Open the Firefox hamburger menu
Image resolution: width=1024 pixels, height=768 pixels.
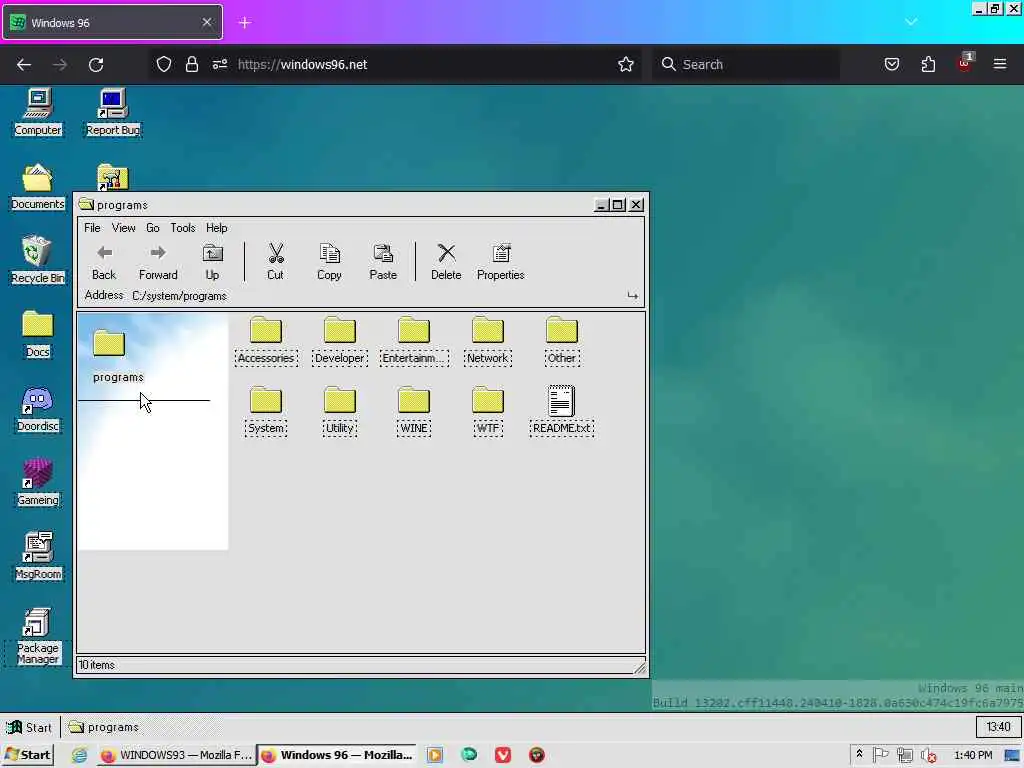point(1000,65)
